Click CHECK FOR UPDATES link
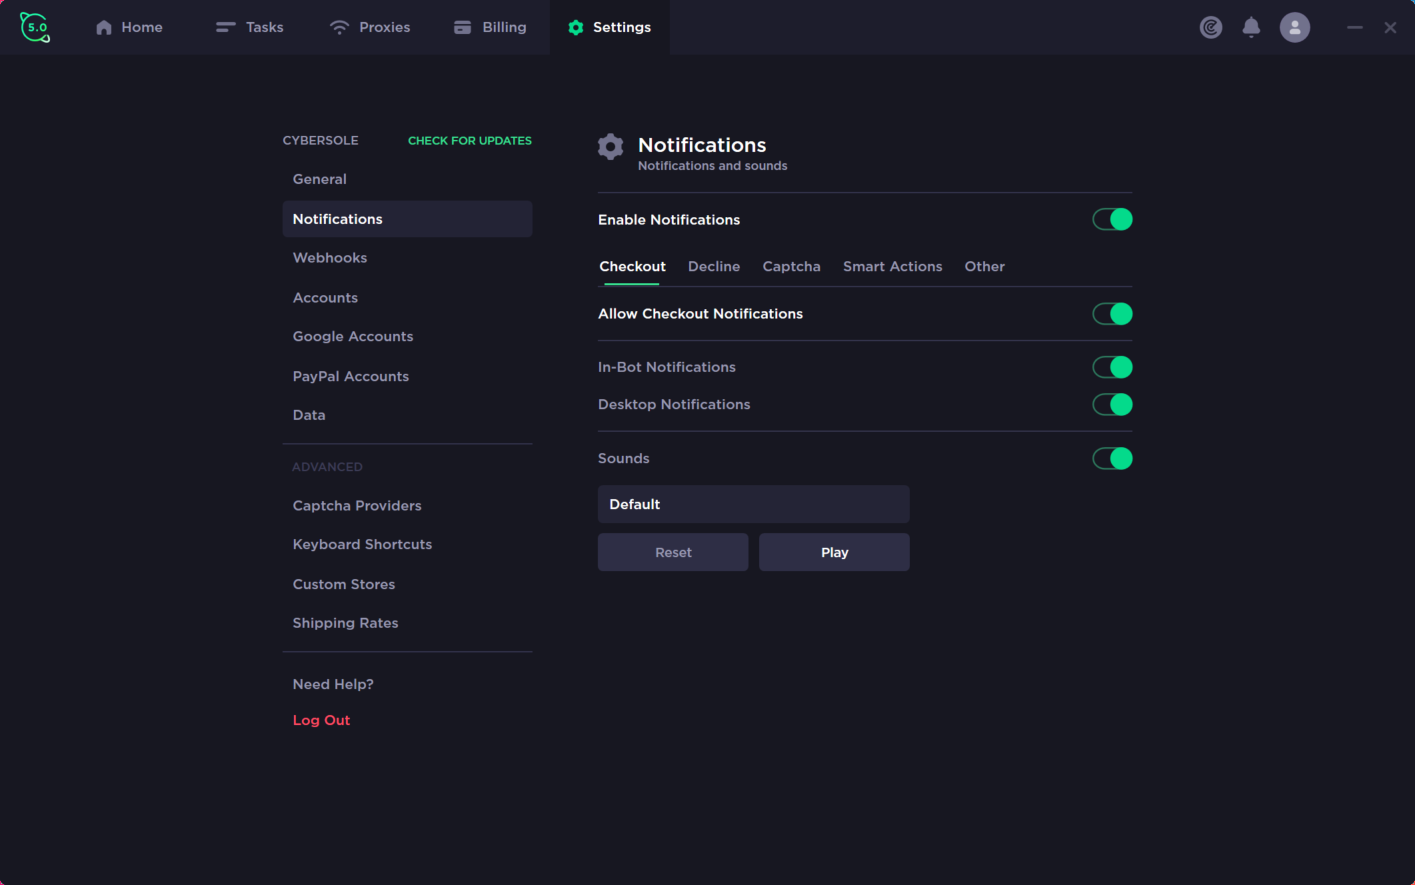The width and height of the screenshot is (1415, 885). pyautogui.click(x=470, y=141)
